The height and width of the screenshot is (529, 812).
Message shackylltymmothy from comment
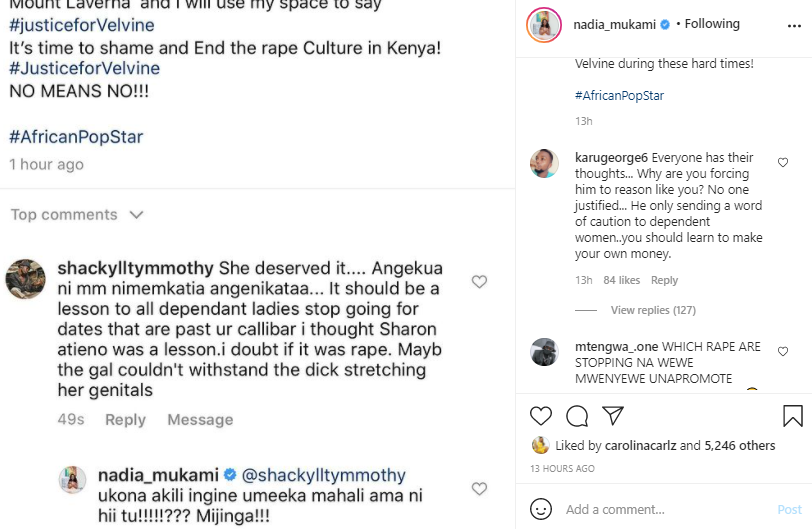point(200,420)
